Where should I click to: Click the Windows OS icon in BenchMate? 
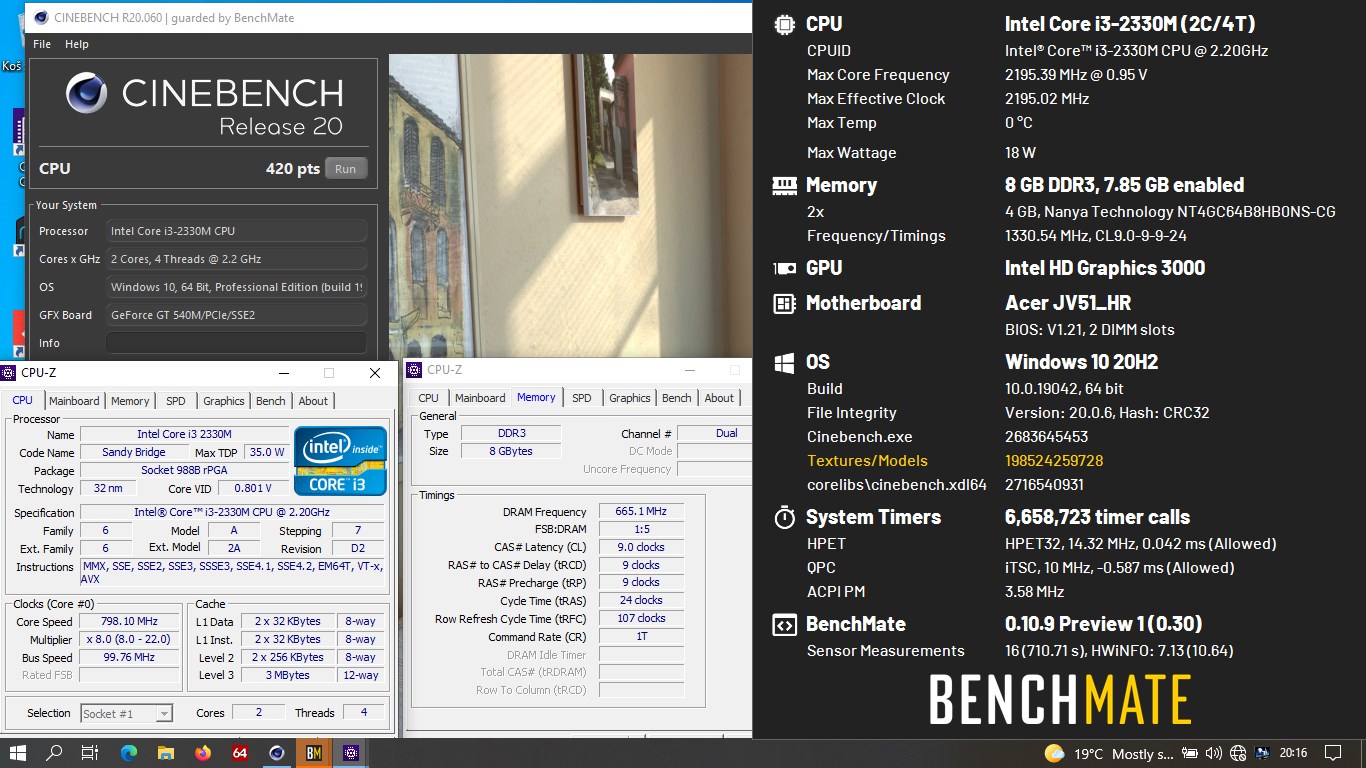[x=785, y=362]
